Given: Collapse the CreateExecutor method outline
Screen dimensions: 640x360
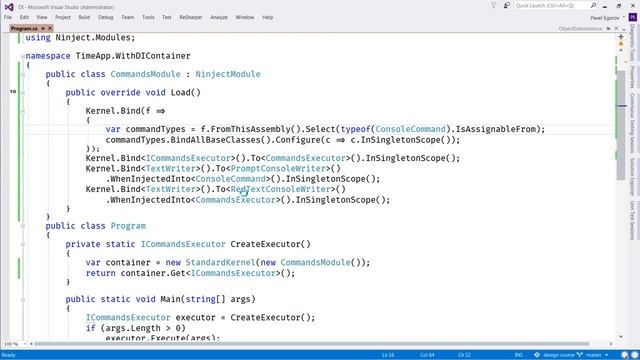Looking at the screenshot, I should [23, 244].
